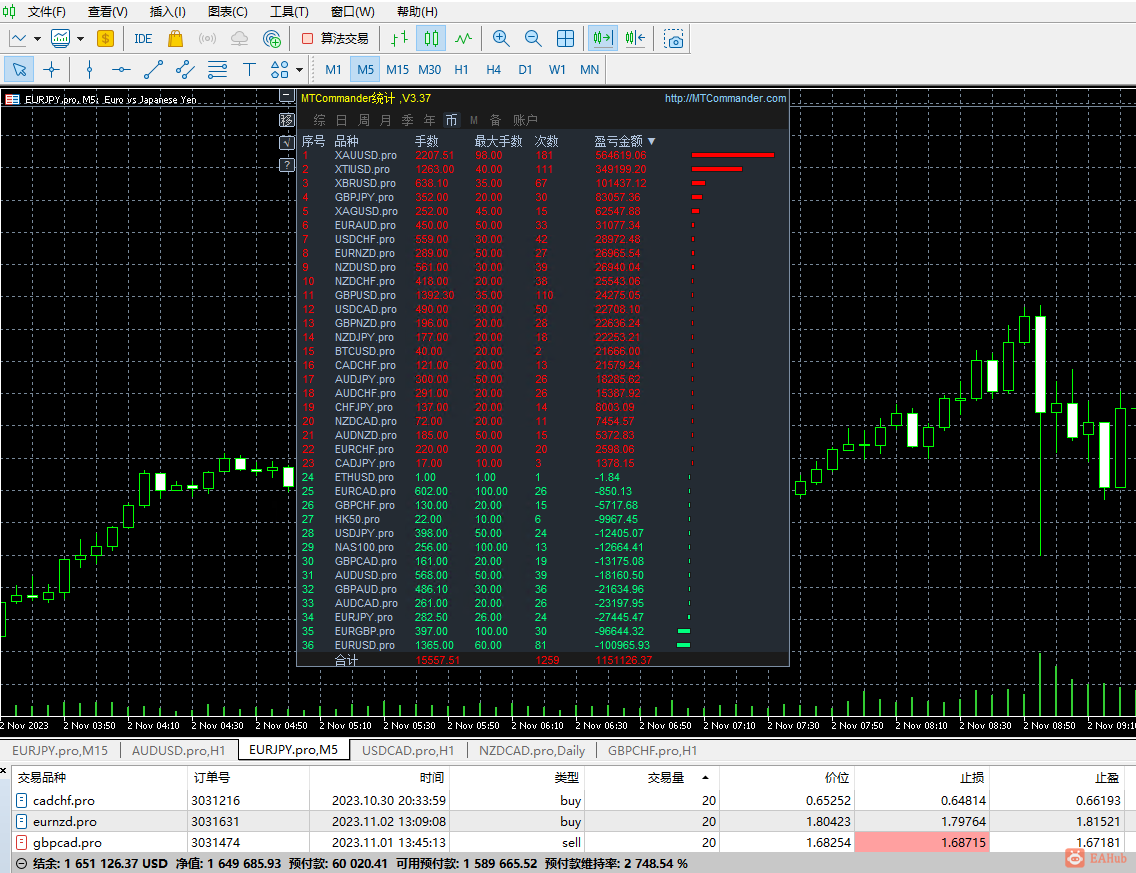Open the IDE editor
Image resolution: width=1136 pixels, height=873 pixels.
[x=143, y=38]
